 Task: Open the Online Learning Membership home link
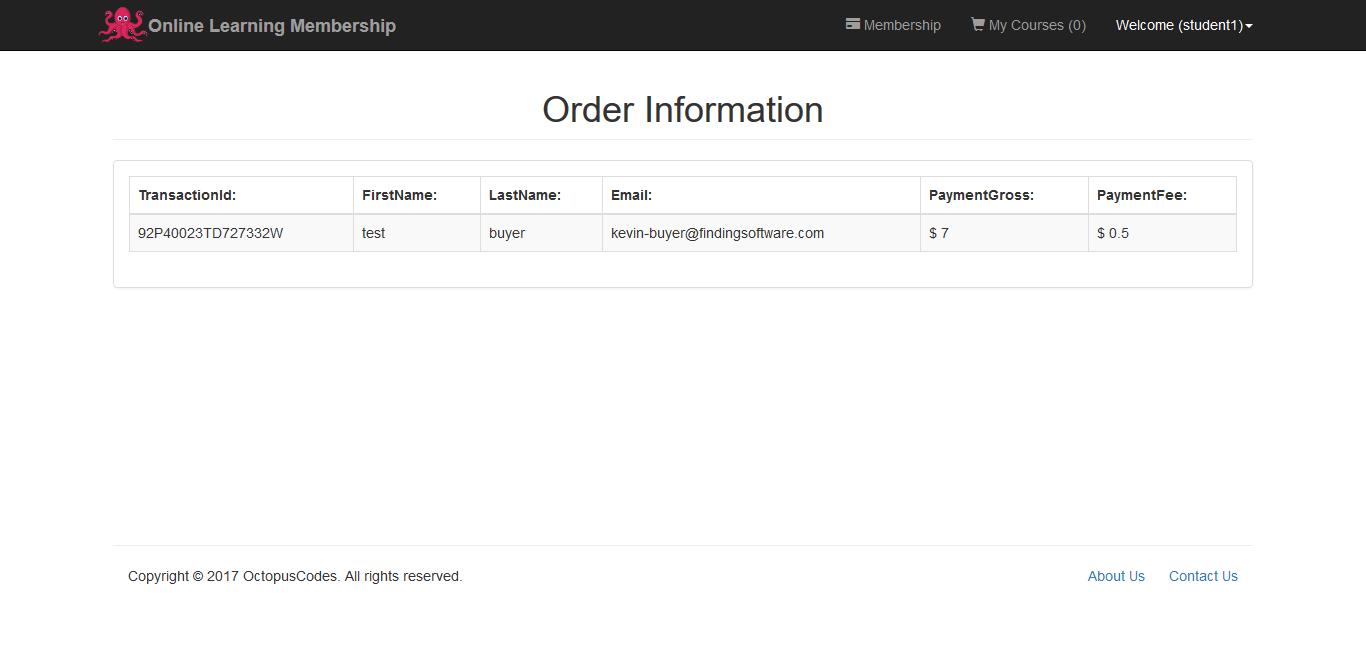(x=271, y=26)
